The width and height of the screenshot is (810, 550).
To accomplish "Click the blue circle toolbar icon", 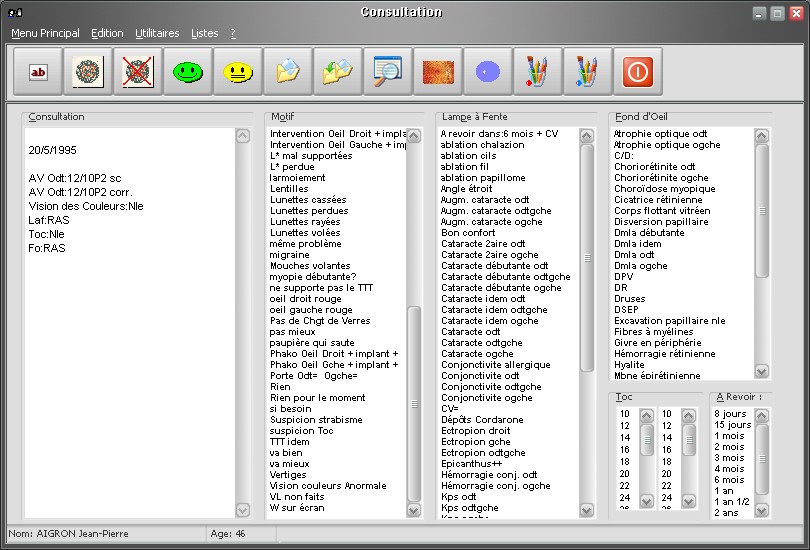I will click(488, 72).
